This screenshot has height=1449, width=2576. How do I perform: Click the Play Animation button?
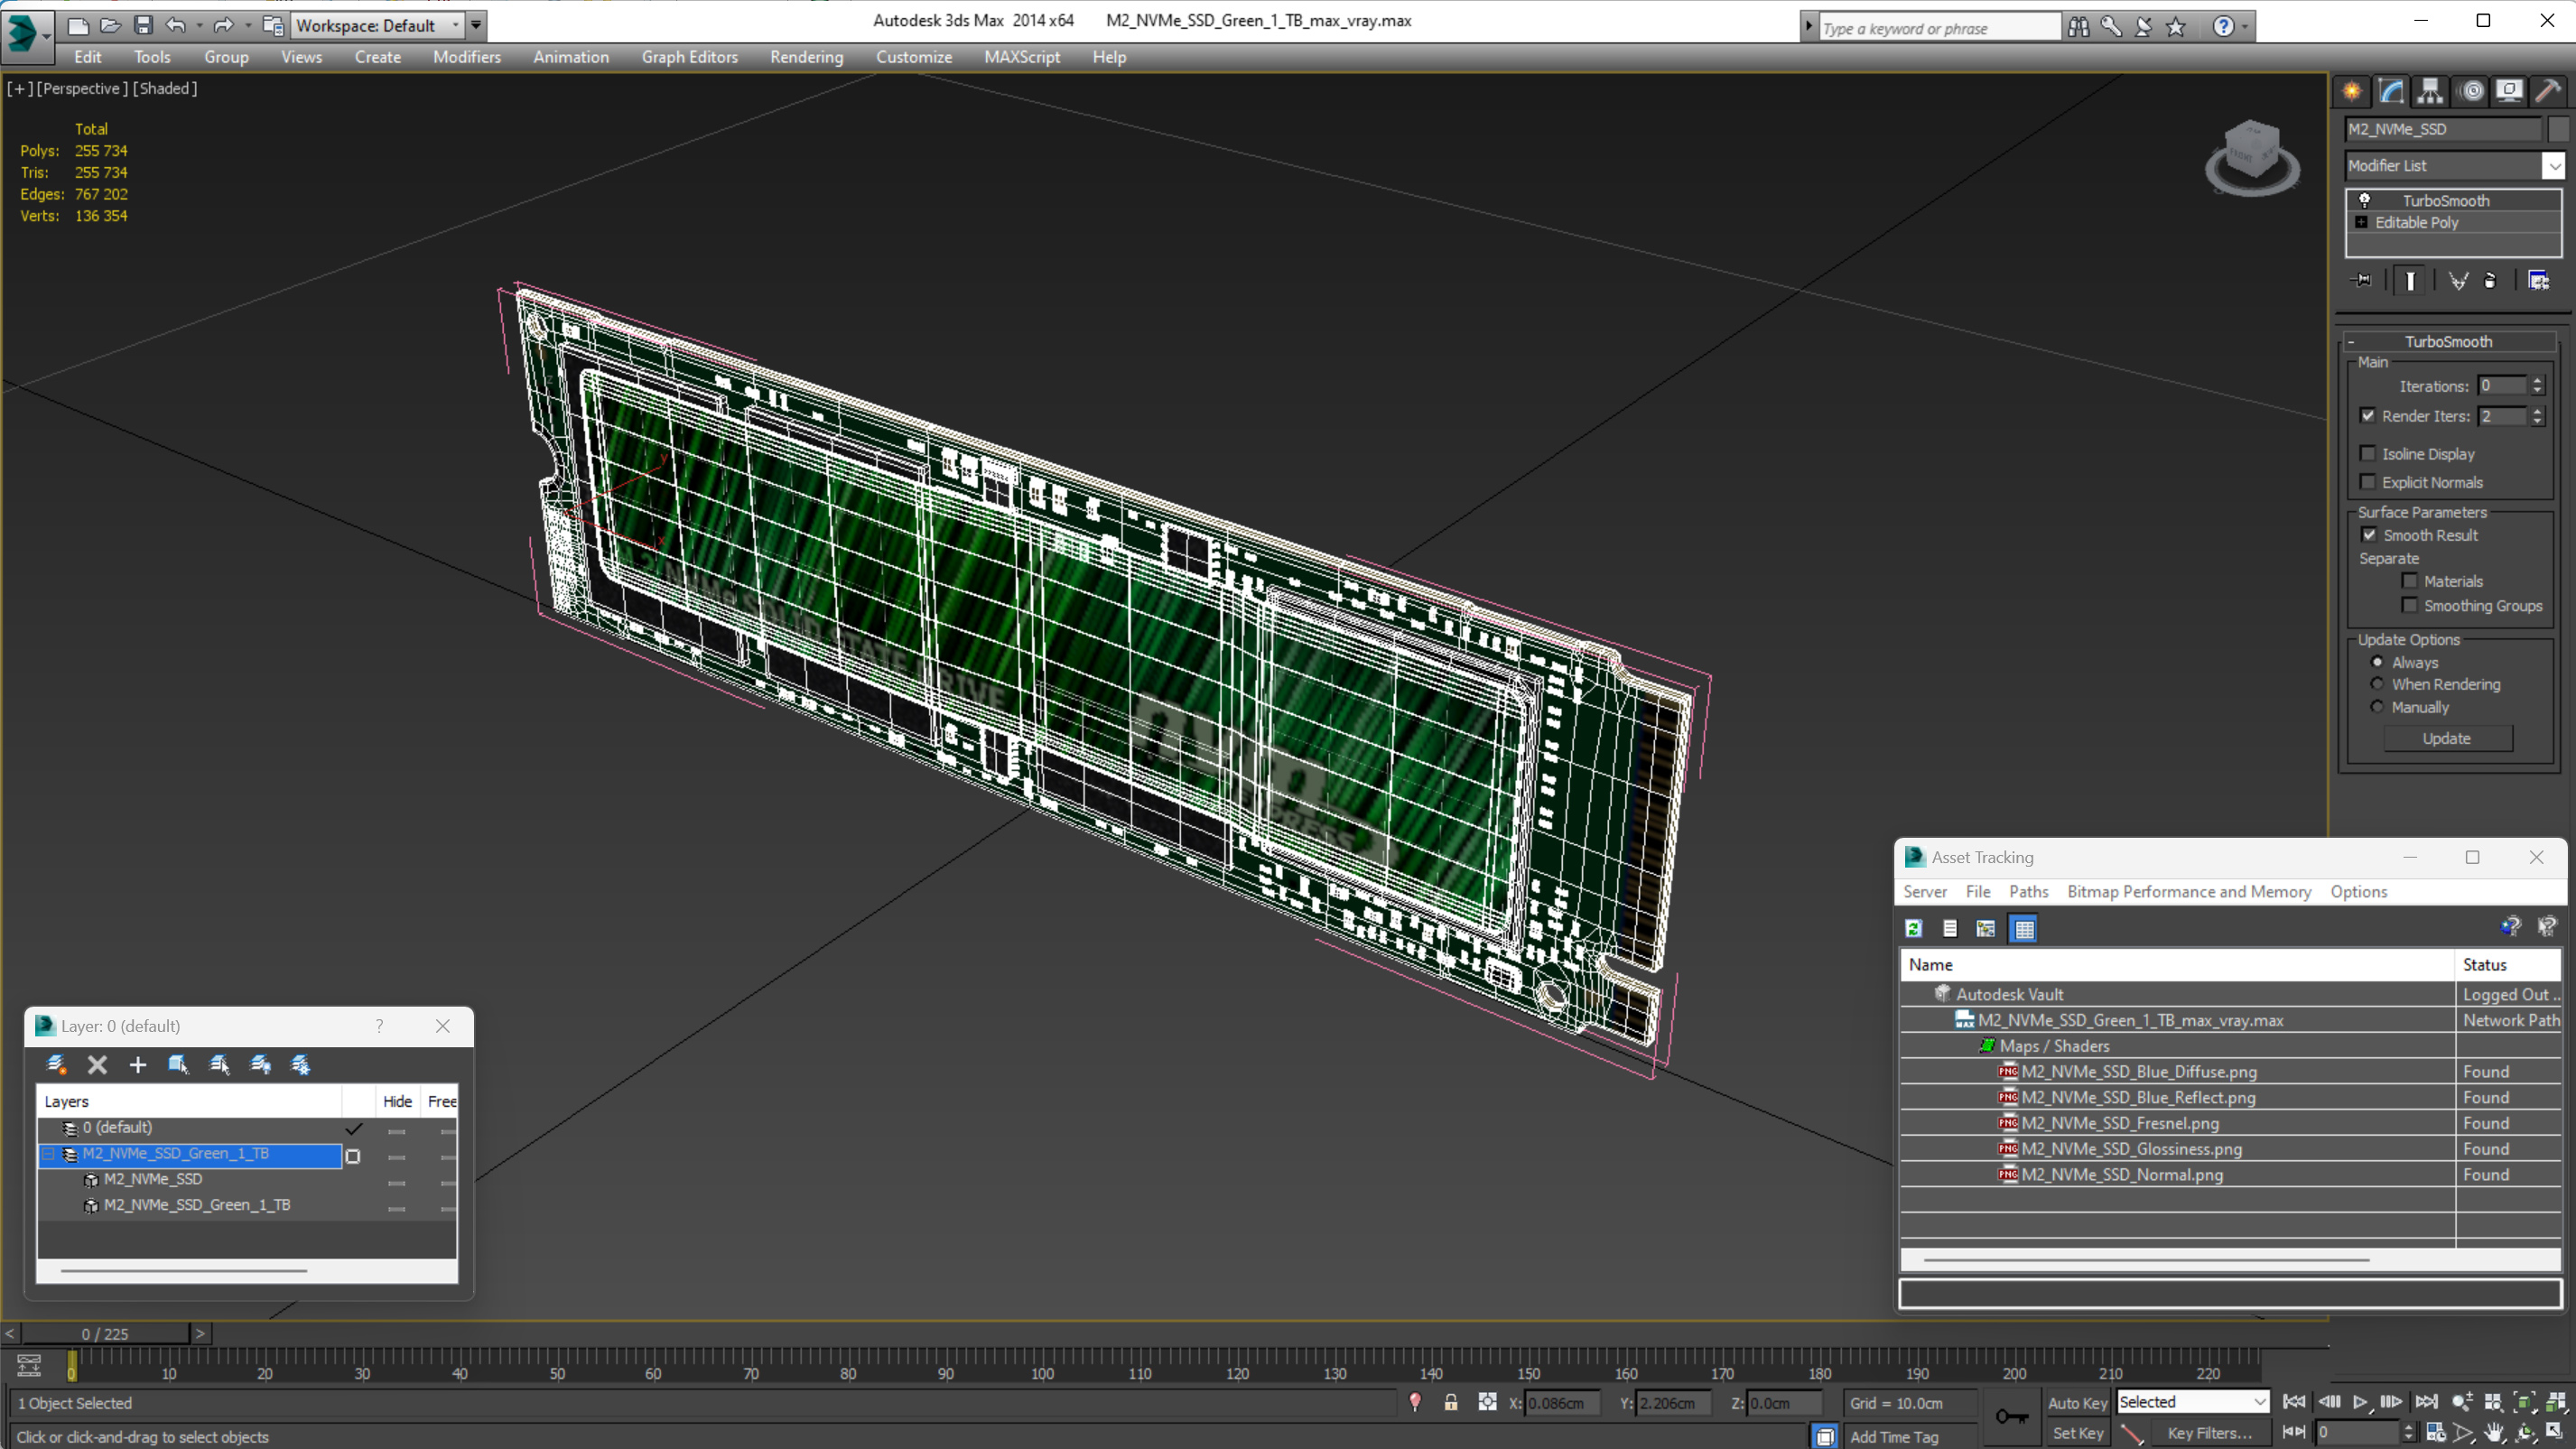[x=2360, y=1402]
